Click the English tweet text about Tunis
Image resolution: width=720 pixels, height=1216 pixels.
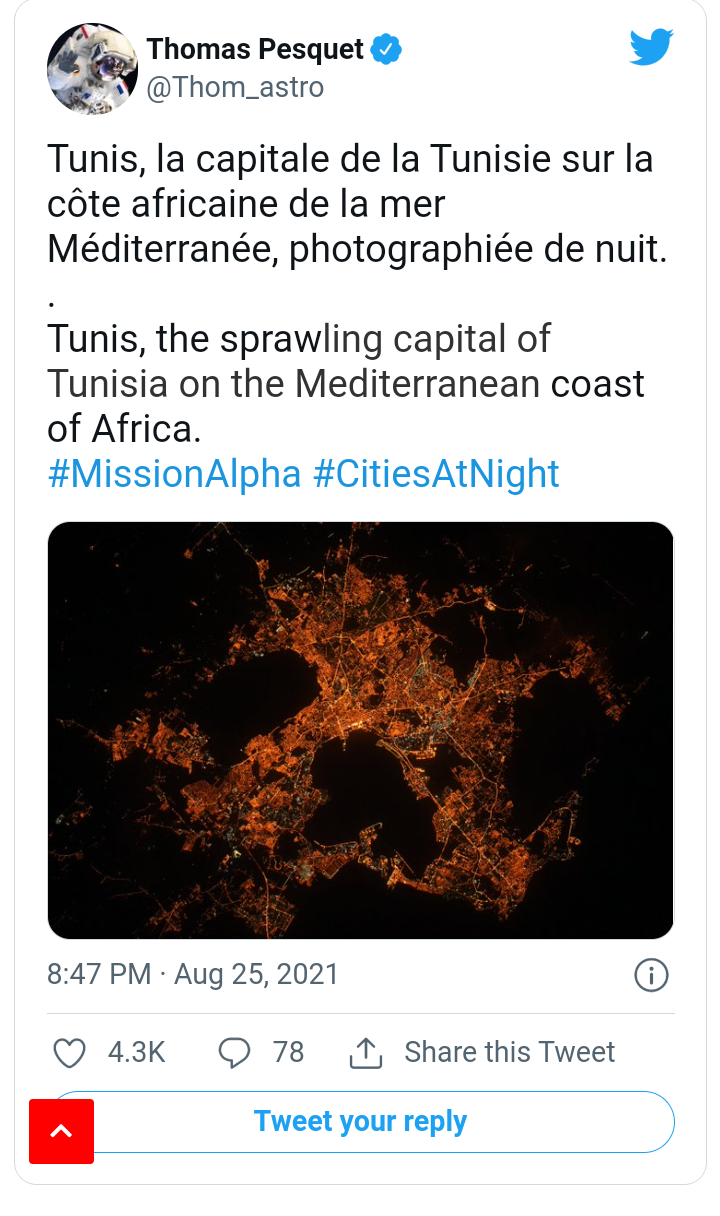pyautogui.click(x=346, y=384)
